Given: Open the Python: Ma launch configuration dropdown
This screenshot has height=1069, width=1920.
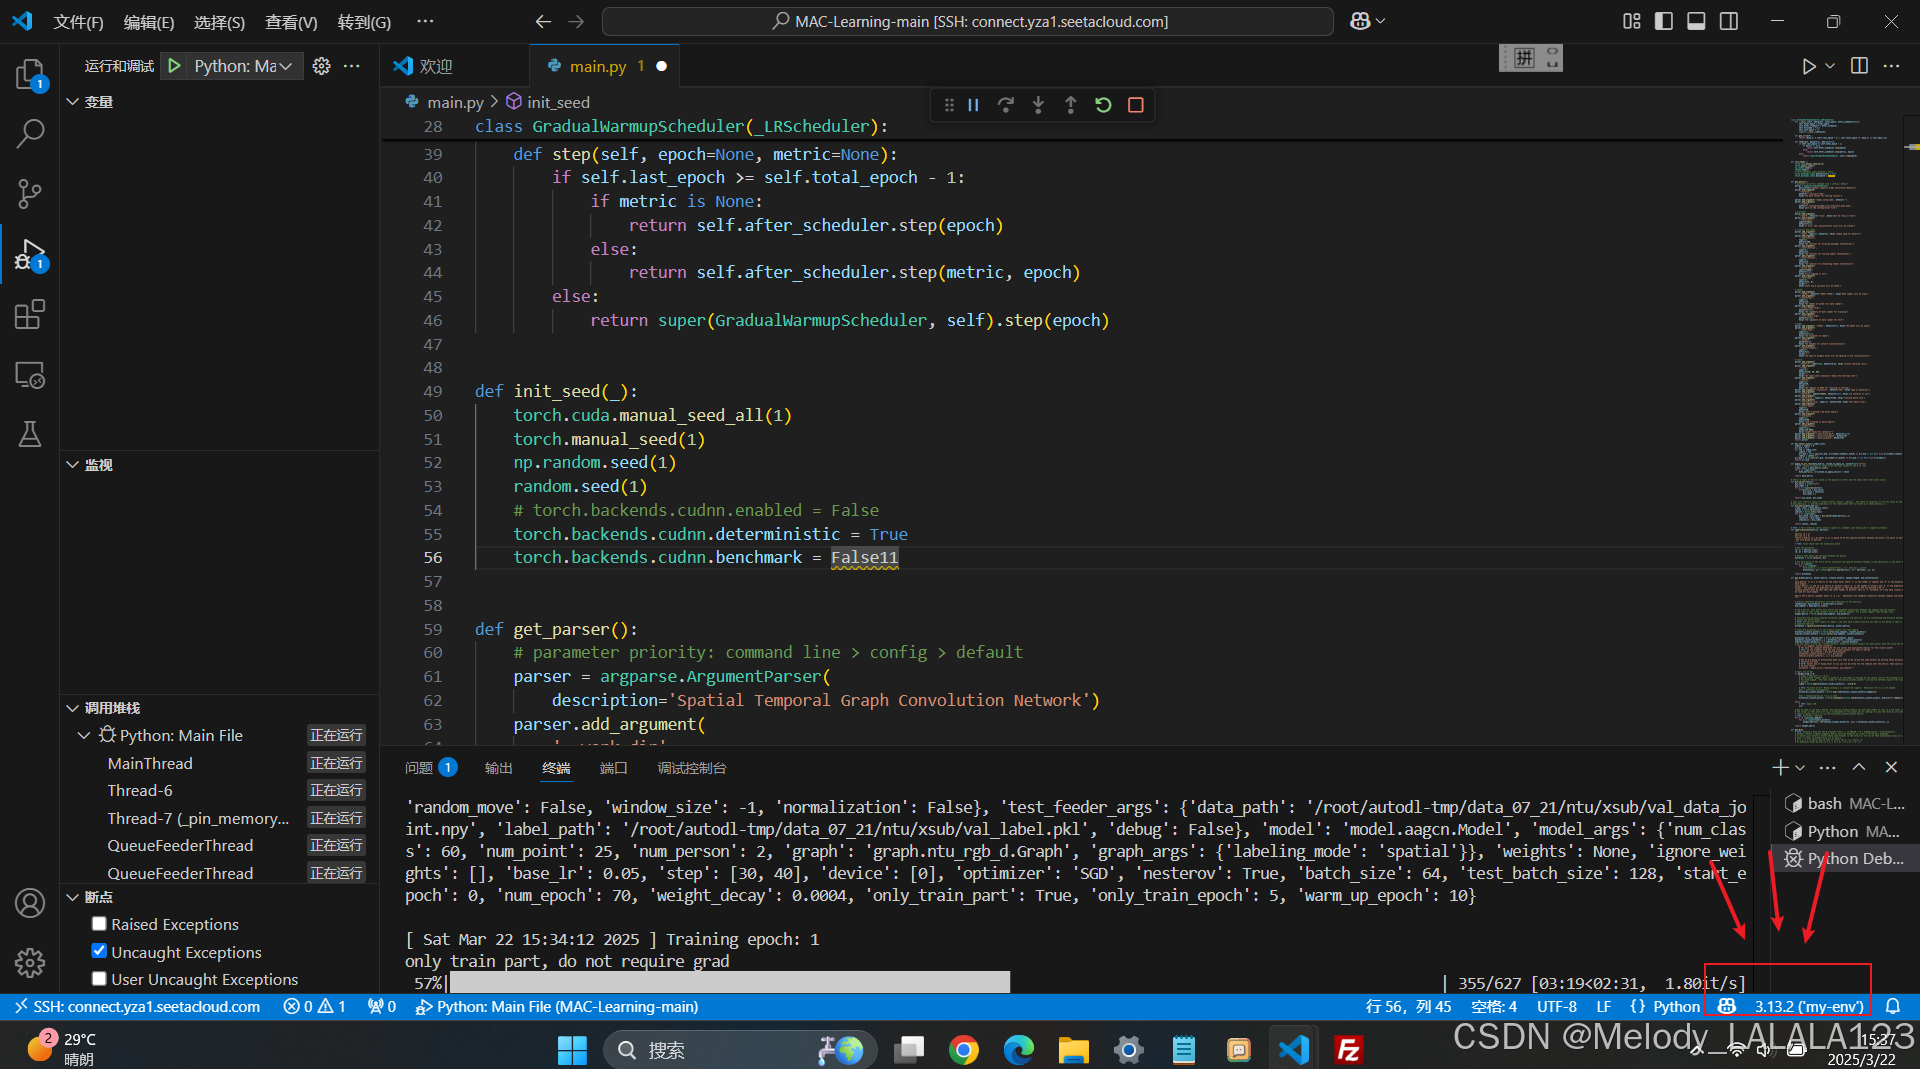Looking at the screenshot, I should click(x=242, y=65).
